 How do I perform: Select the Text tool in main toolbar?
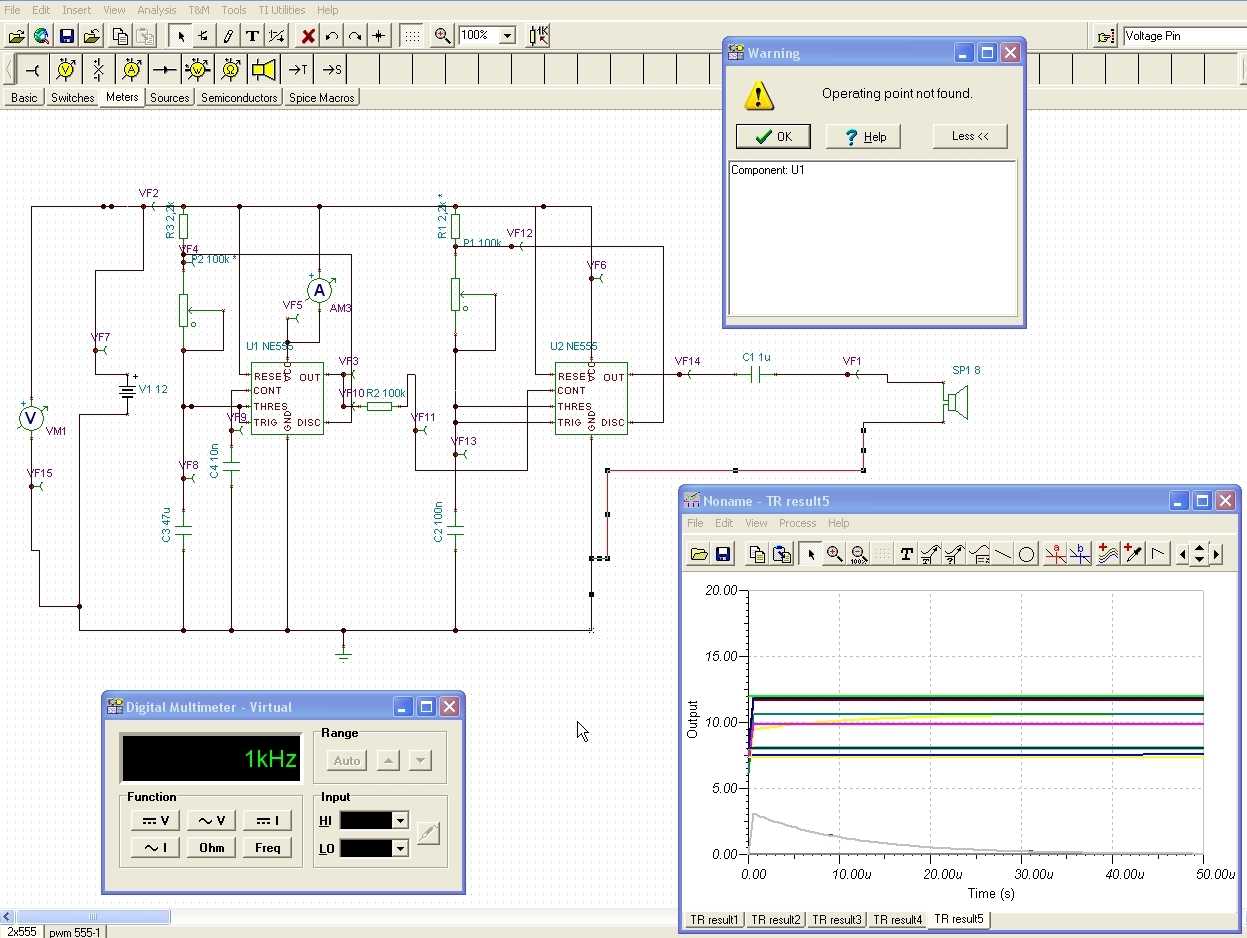(x=252, y=36)
